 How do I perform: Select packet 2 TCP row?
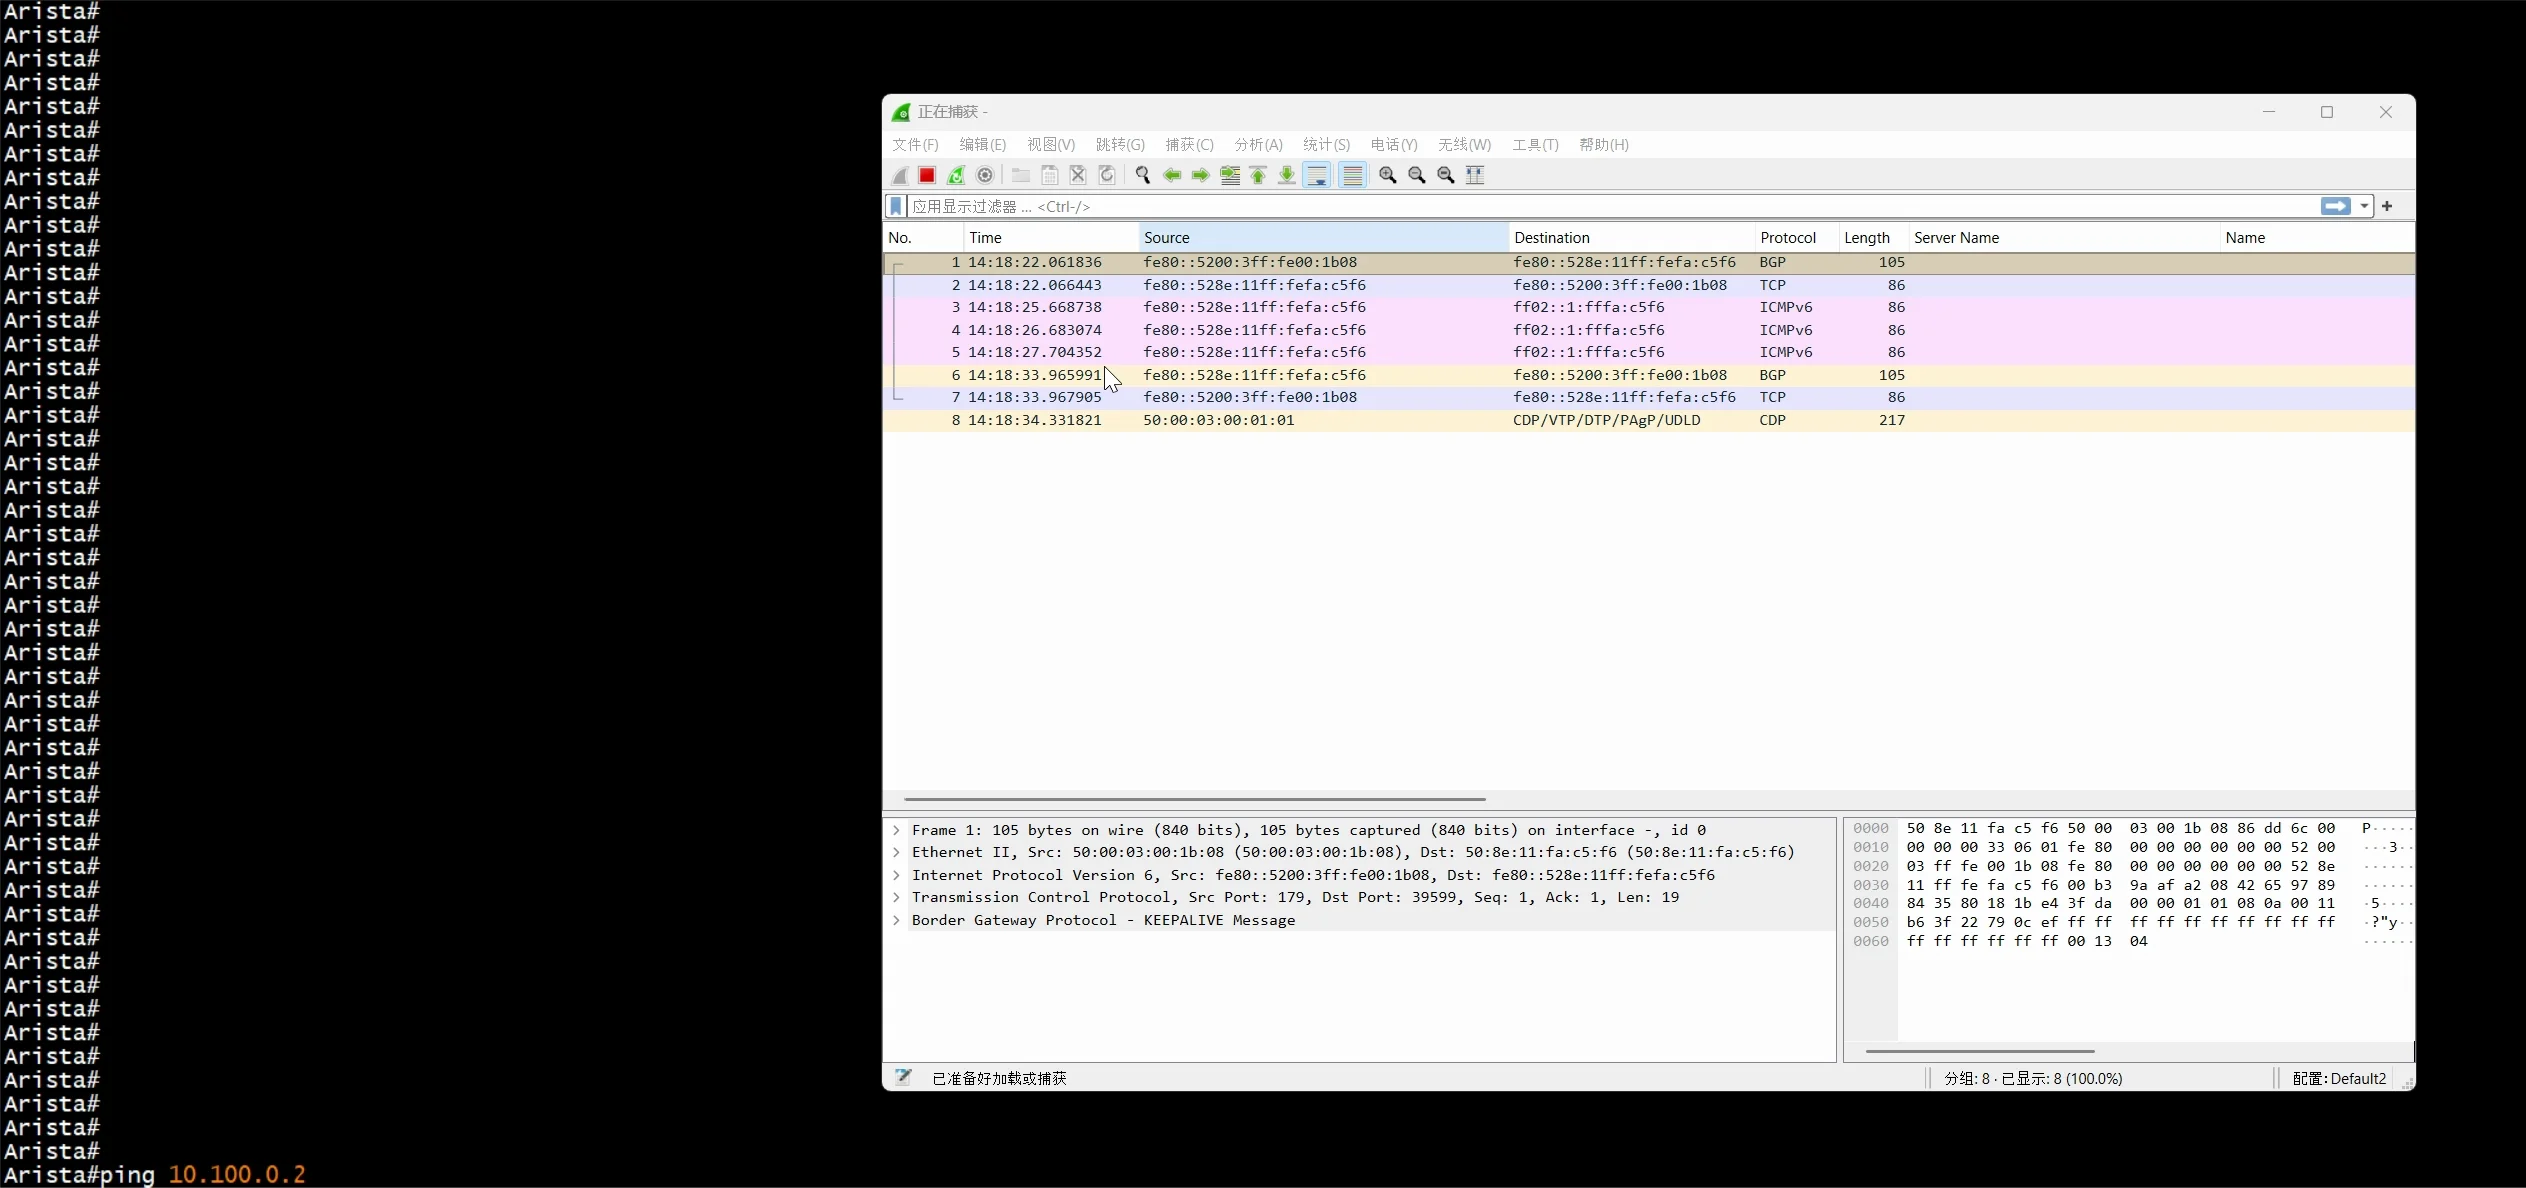click(x=1648, y=285)
